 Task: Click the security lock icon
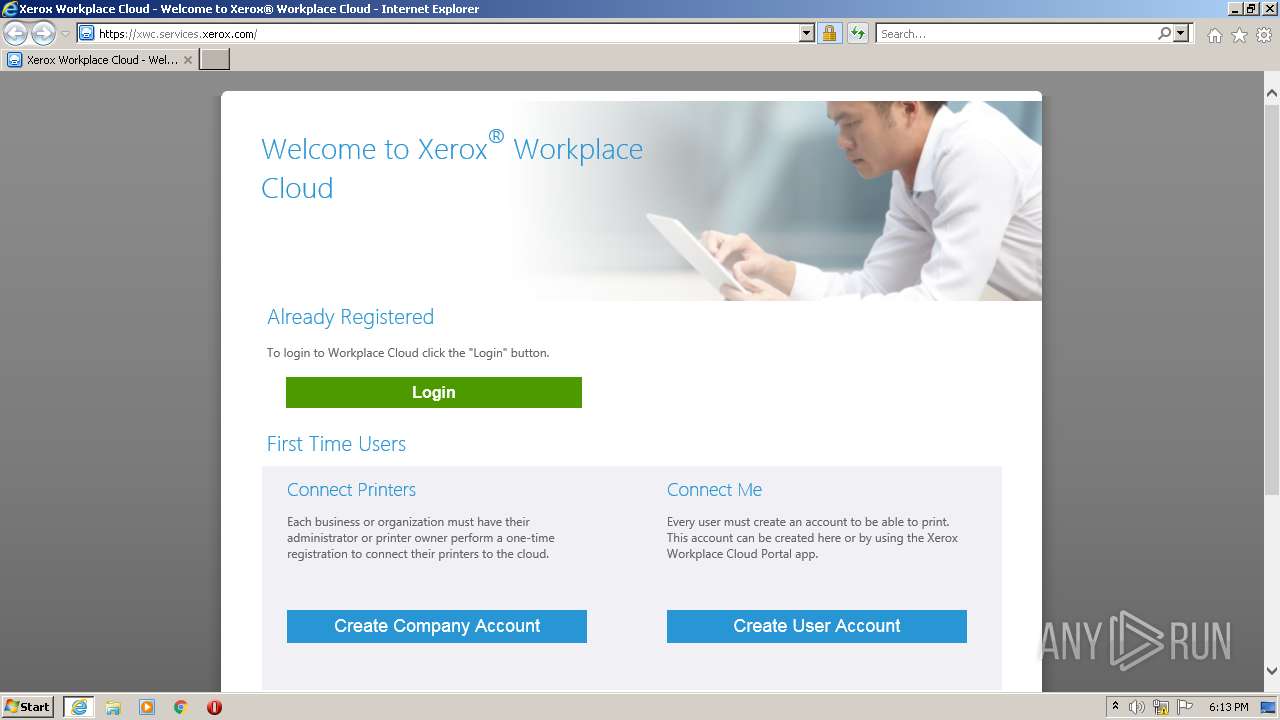(x=829, y=33)
